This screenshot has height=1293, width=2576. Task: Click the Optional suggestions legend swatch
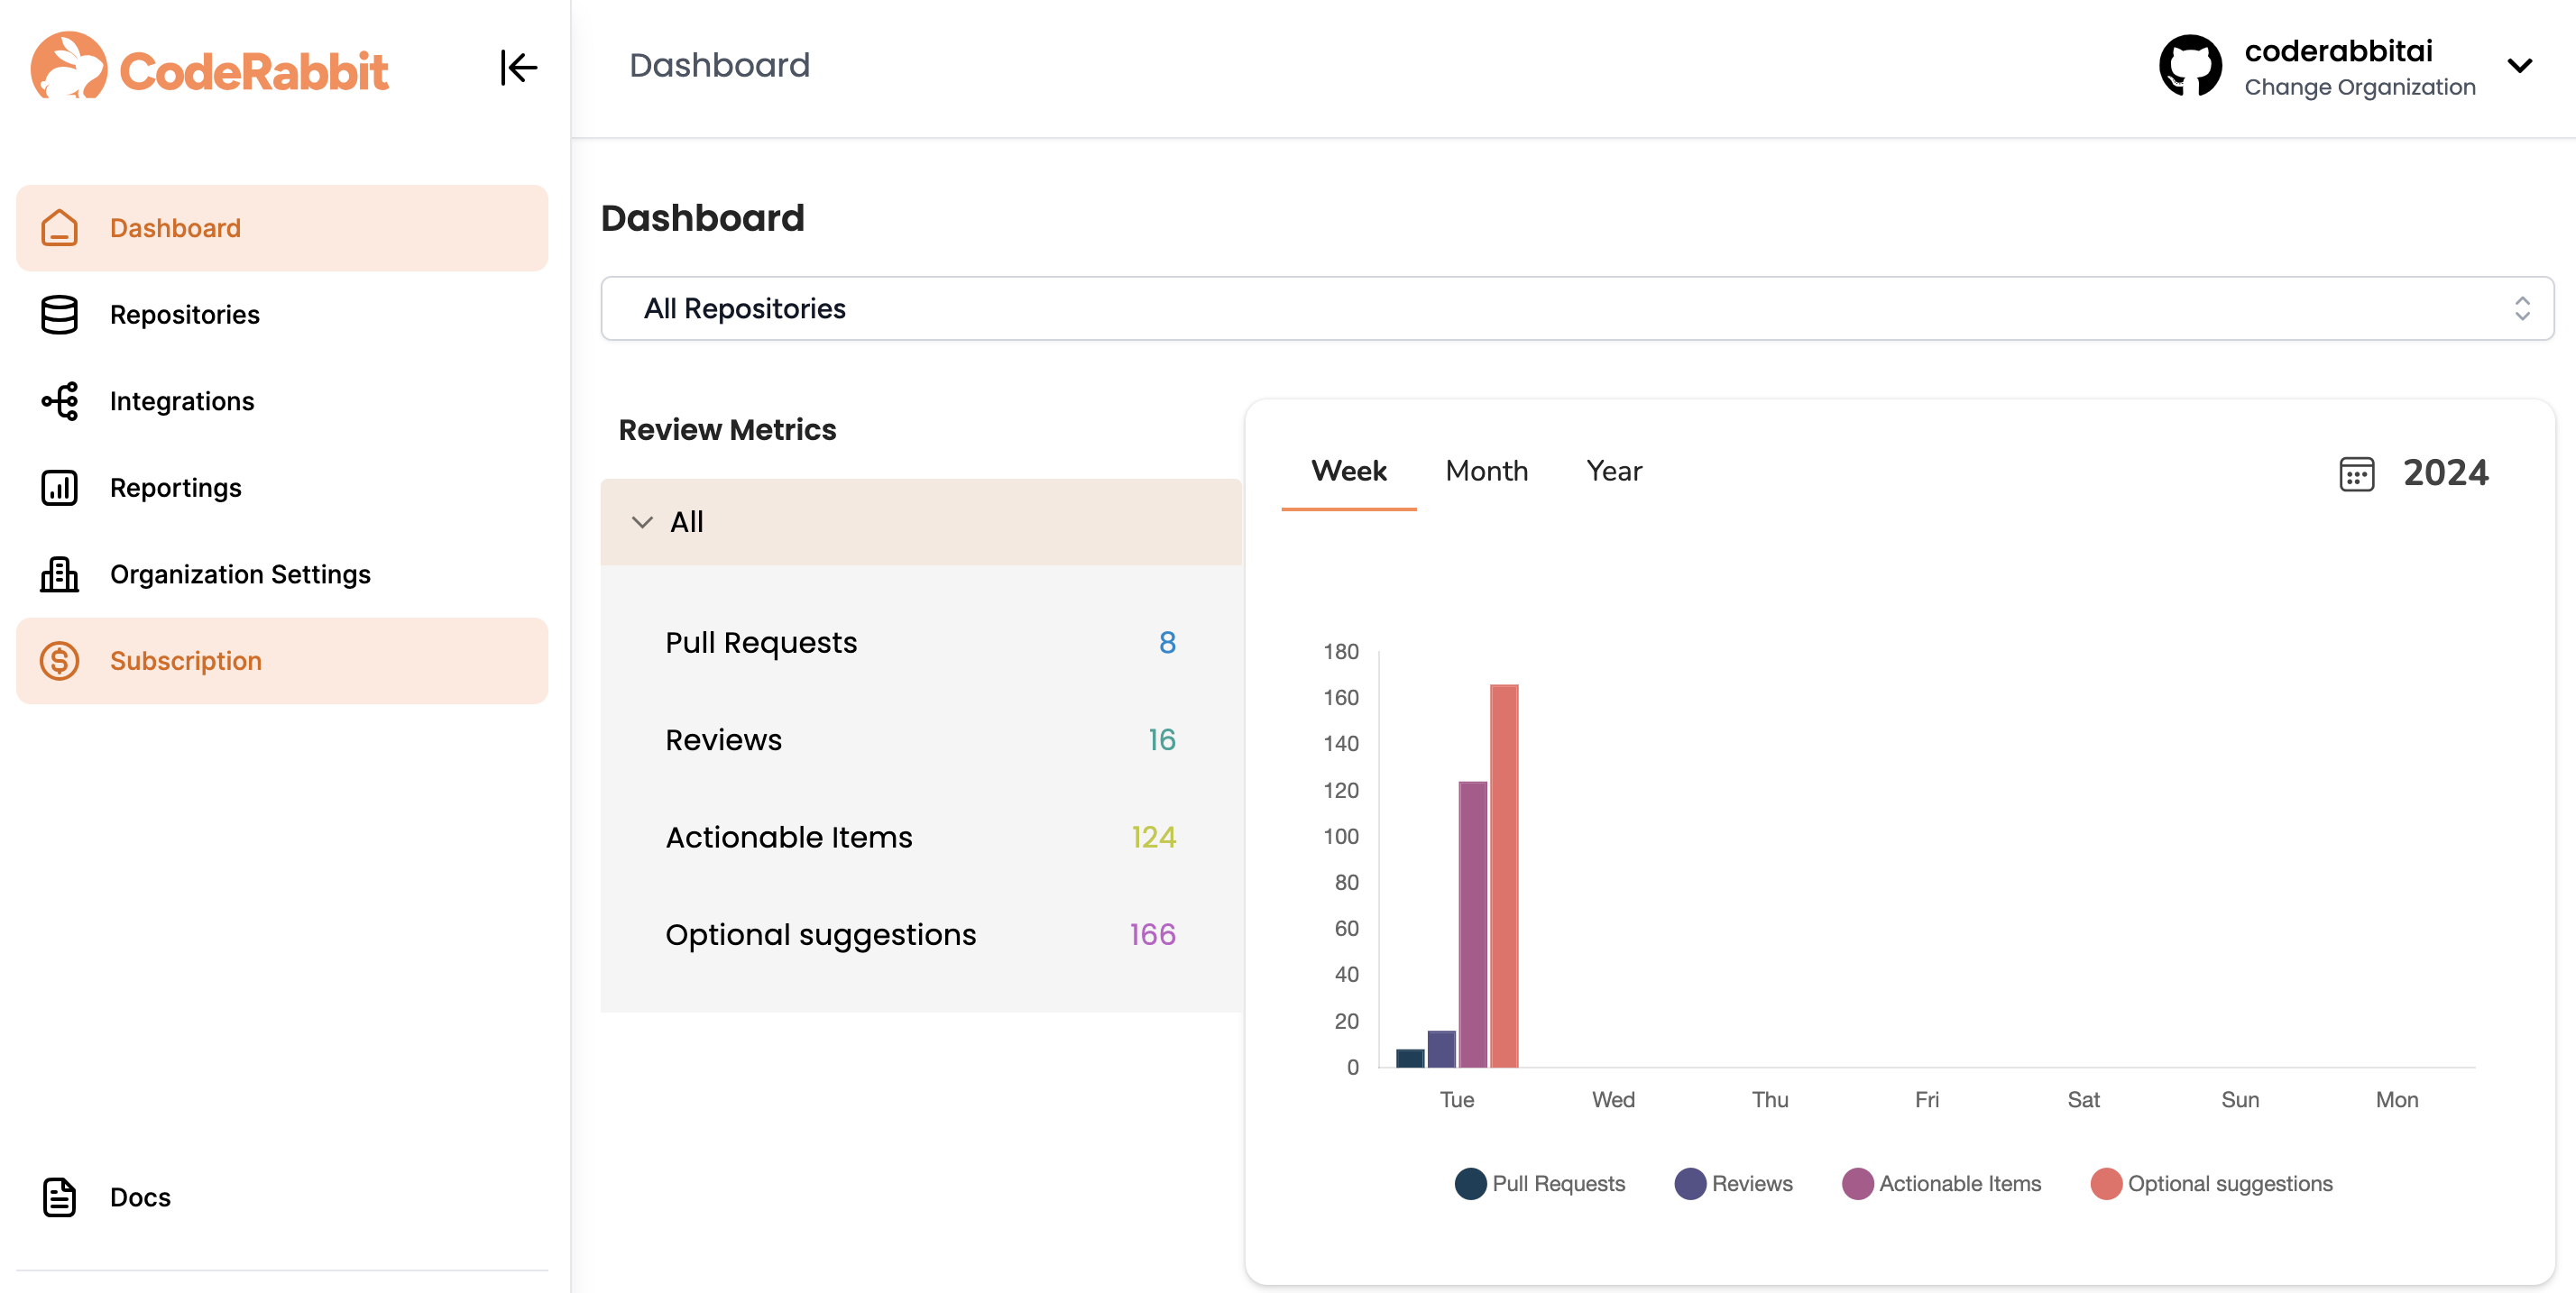[x=2106, y=1183]
